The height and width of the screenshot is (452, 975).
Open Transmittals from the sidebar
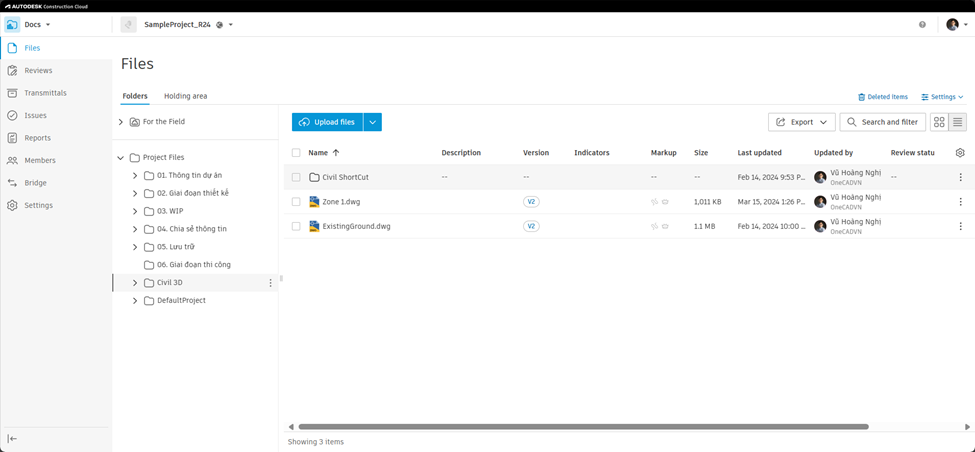point(45,93)
